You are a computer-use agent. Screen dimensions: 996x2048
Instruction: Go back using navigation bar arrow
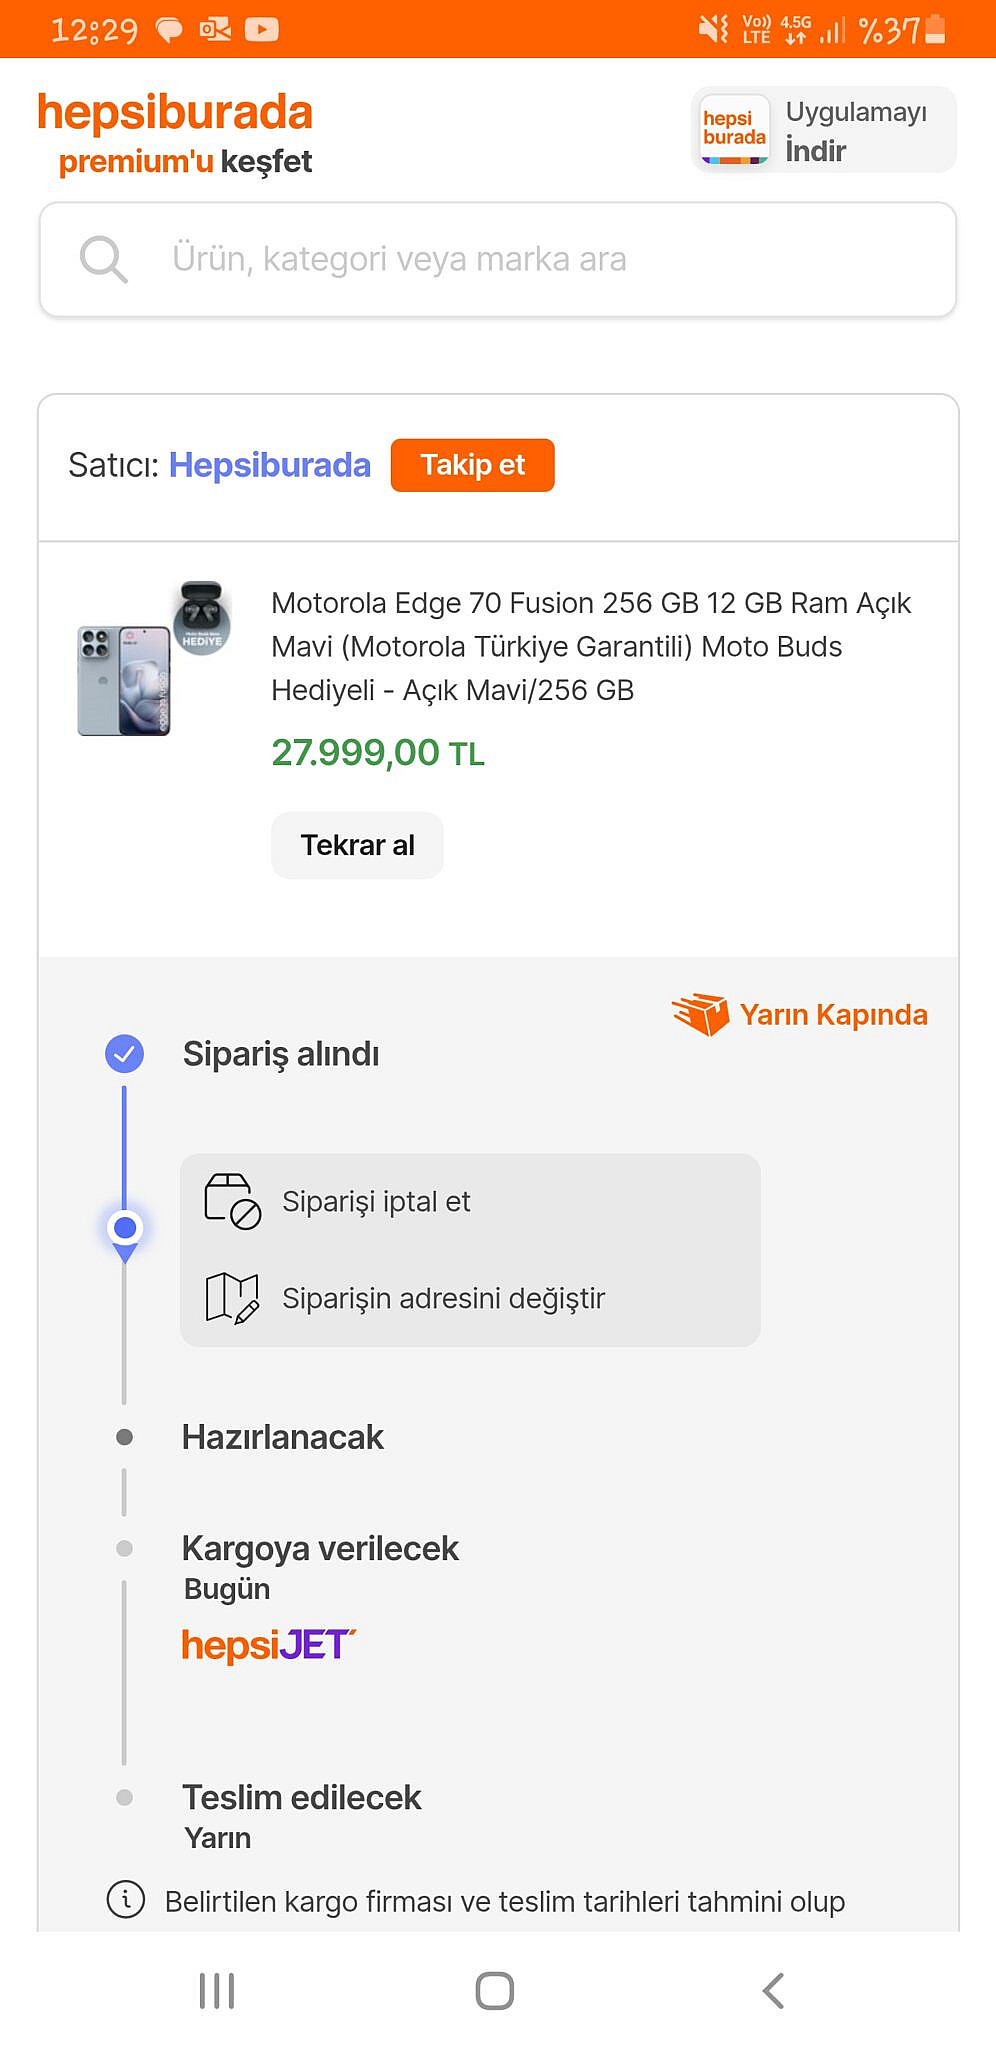[x=773, y=1990]
